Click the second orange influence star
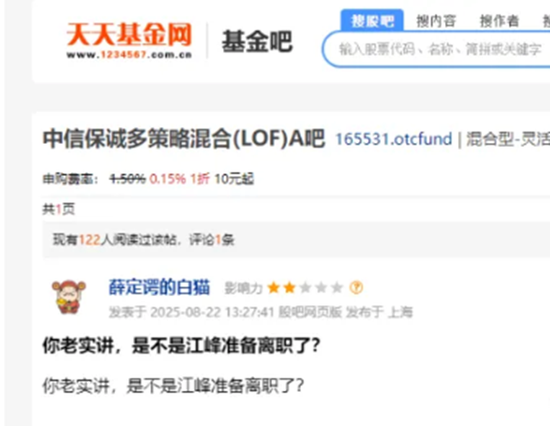The image size is (550, 426). tap(289, 288)
